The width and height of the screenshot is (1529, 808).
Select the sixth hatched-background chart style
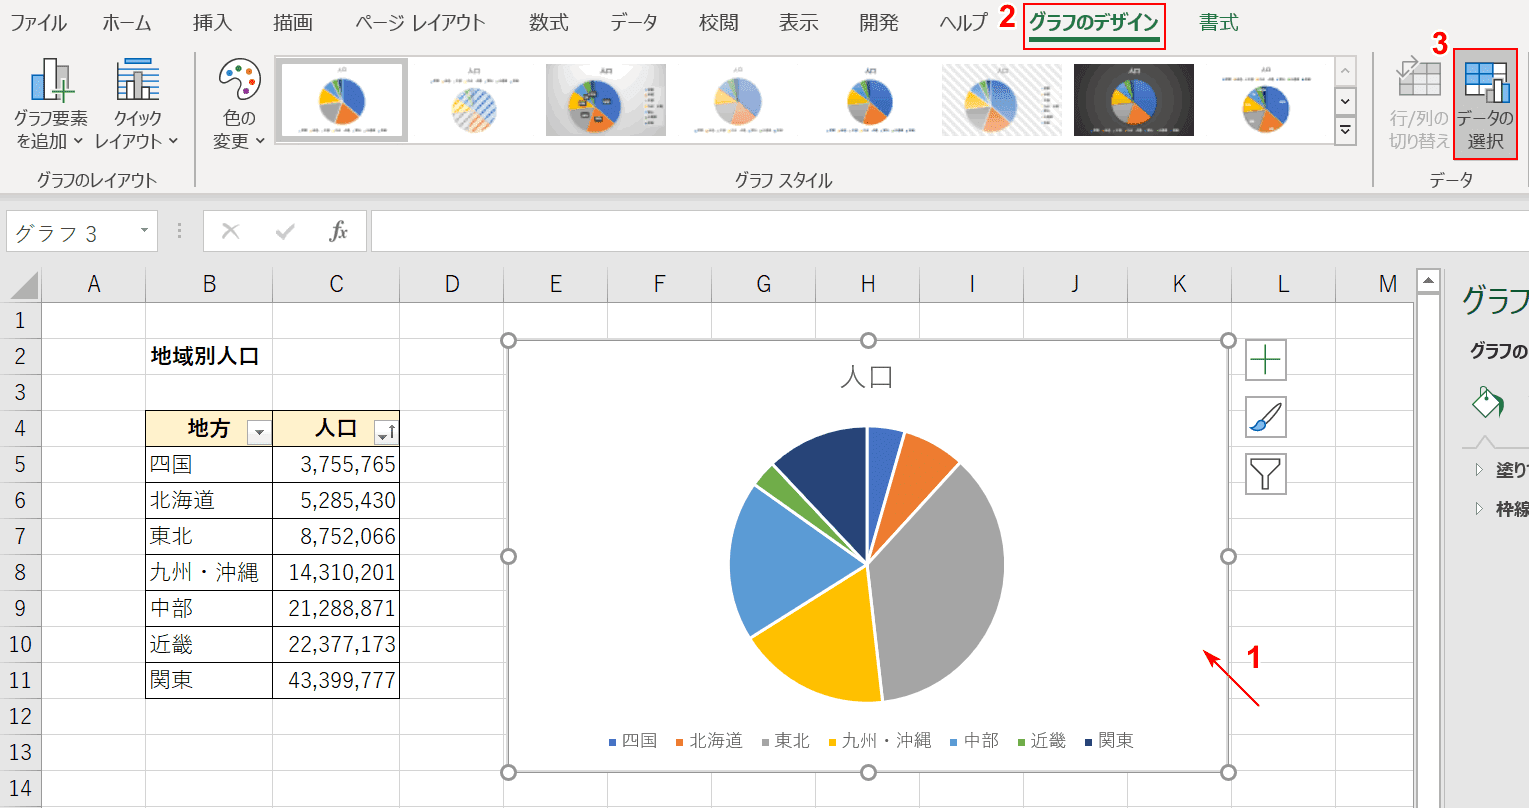[1002, 100]
